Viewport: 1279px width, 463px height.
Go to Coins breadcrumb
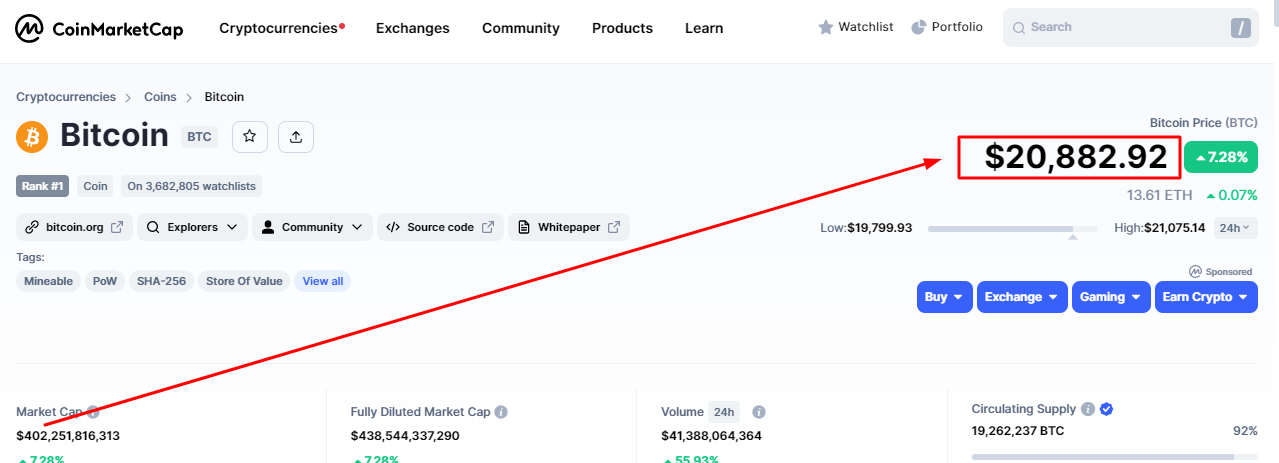160,97
